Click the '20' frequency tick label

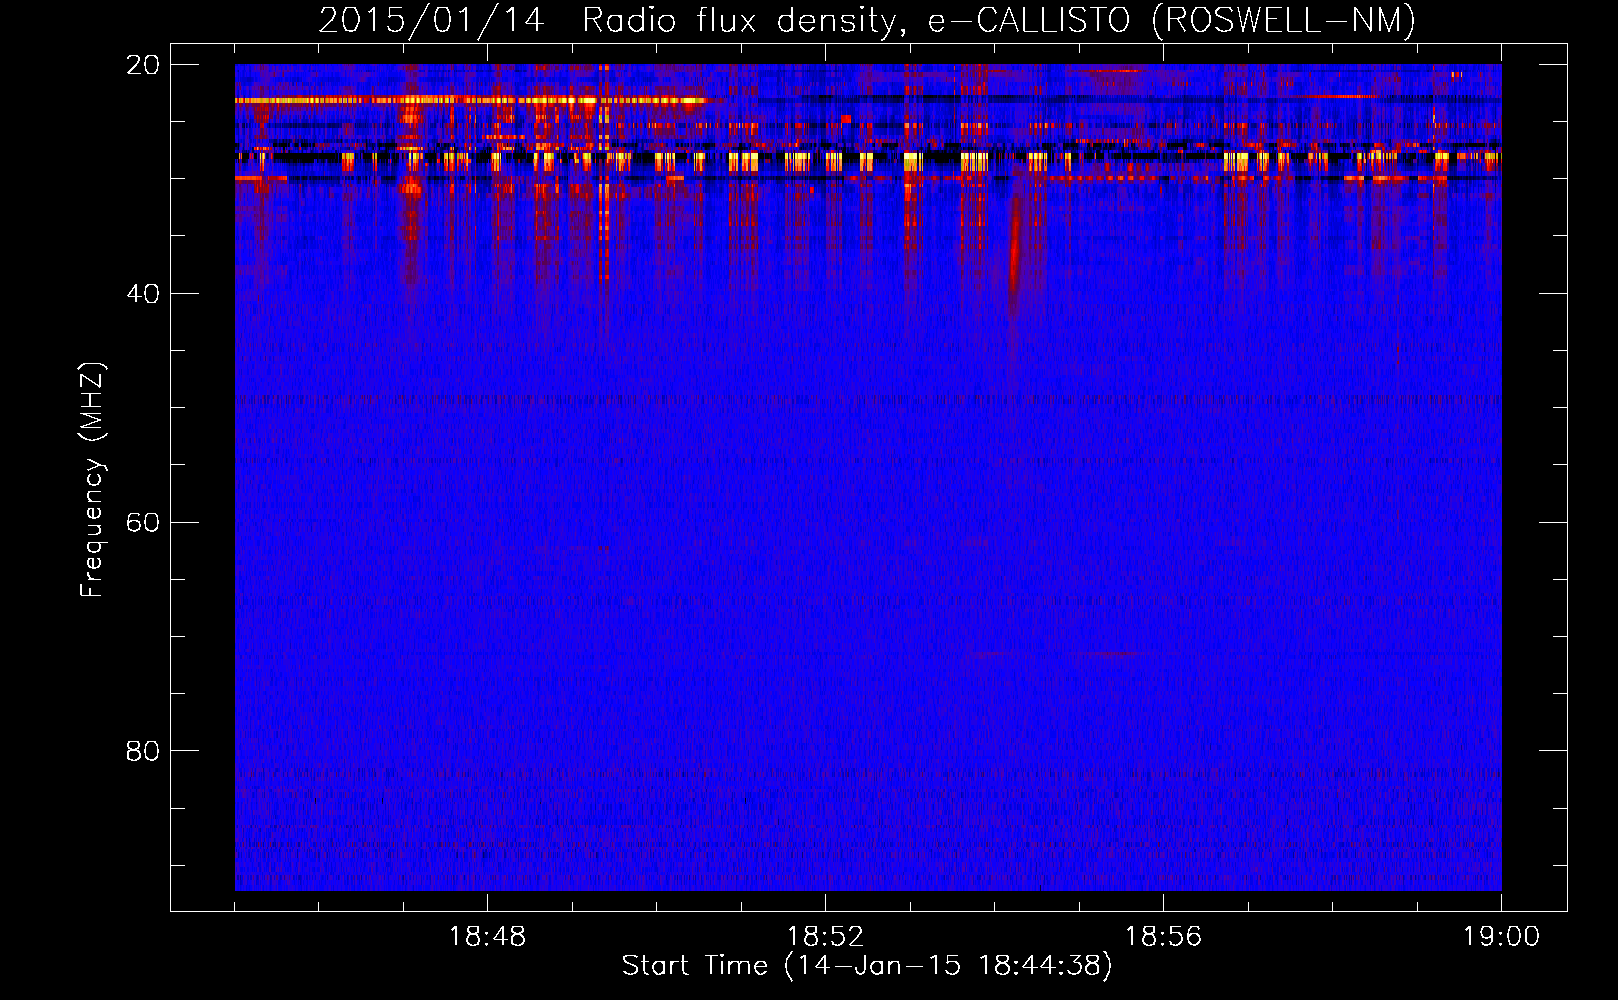[143, 65]
